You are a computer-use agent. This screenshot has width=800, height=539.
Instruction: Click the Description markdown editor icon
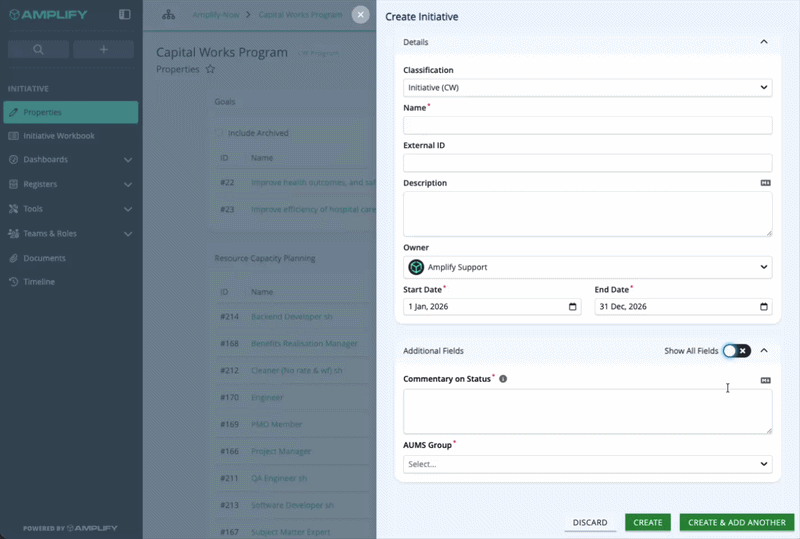tap(765, 183)
